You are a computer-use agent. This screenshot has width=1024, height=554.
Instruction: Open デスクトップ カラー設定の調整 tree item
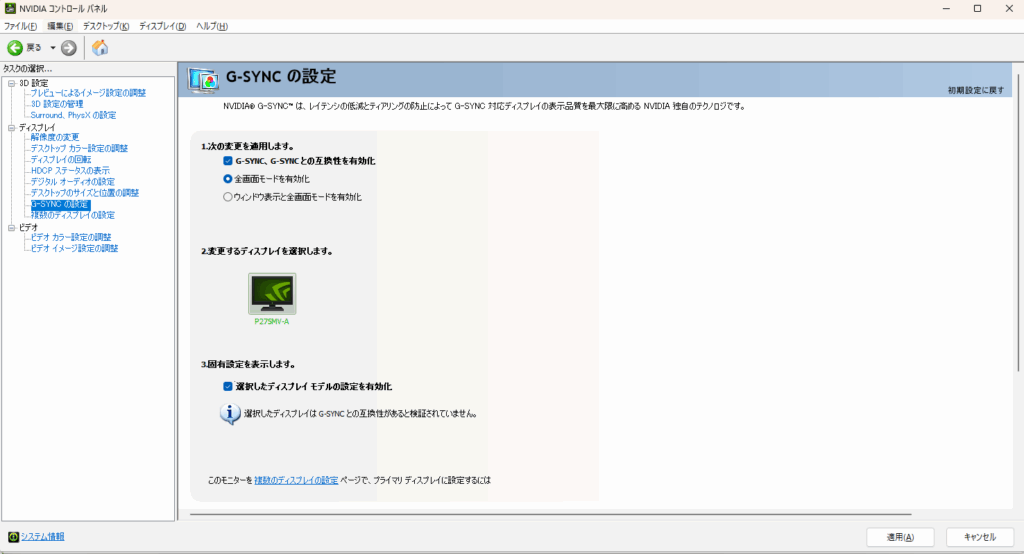79,148
